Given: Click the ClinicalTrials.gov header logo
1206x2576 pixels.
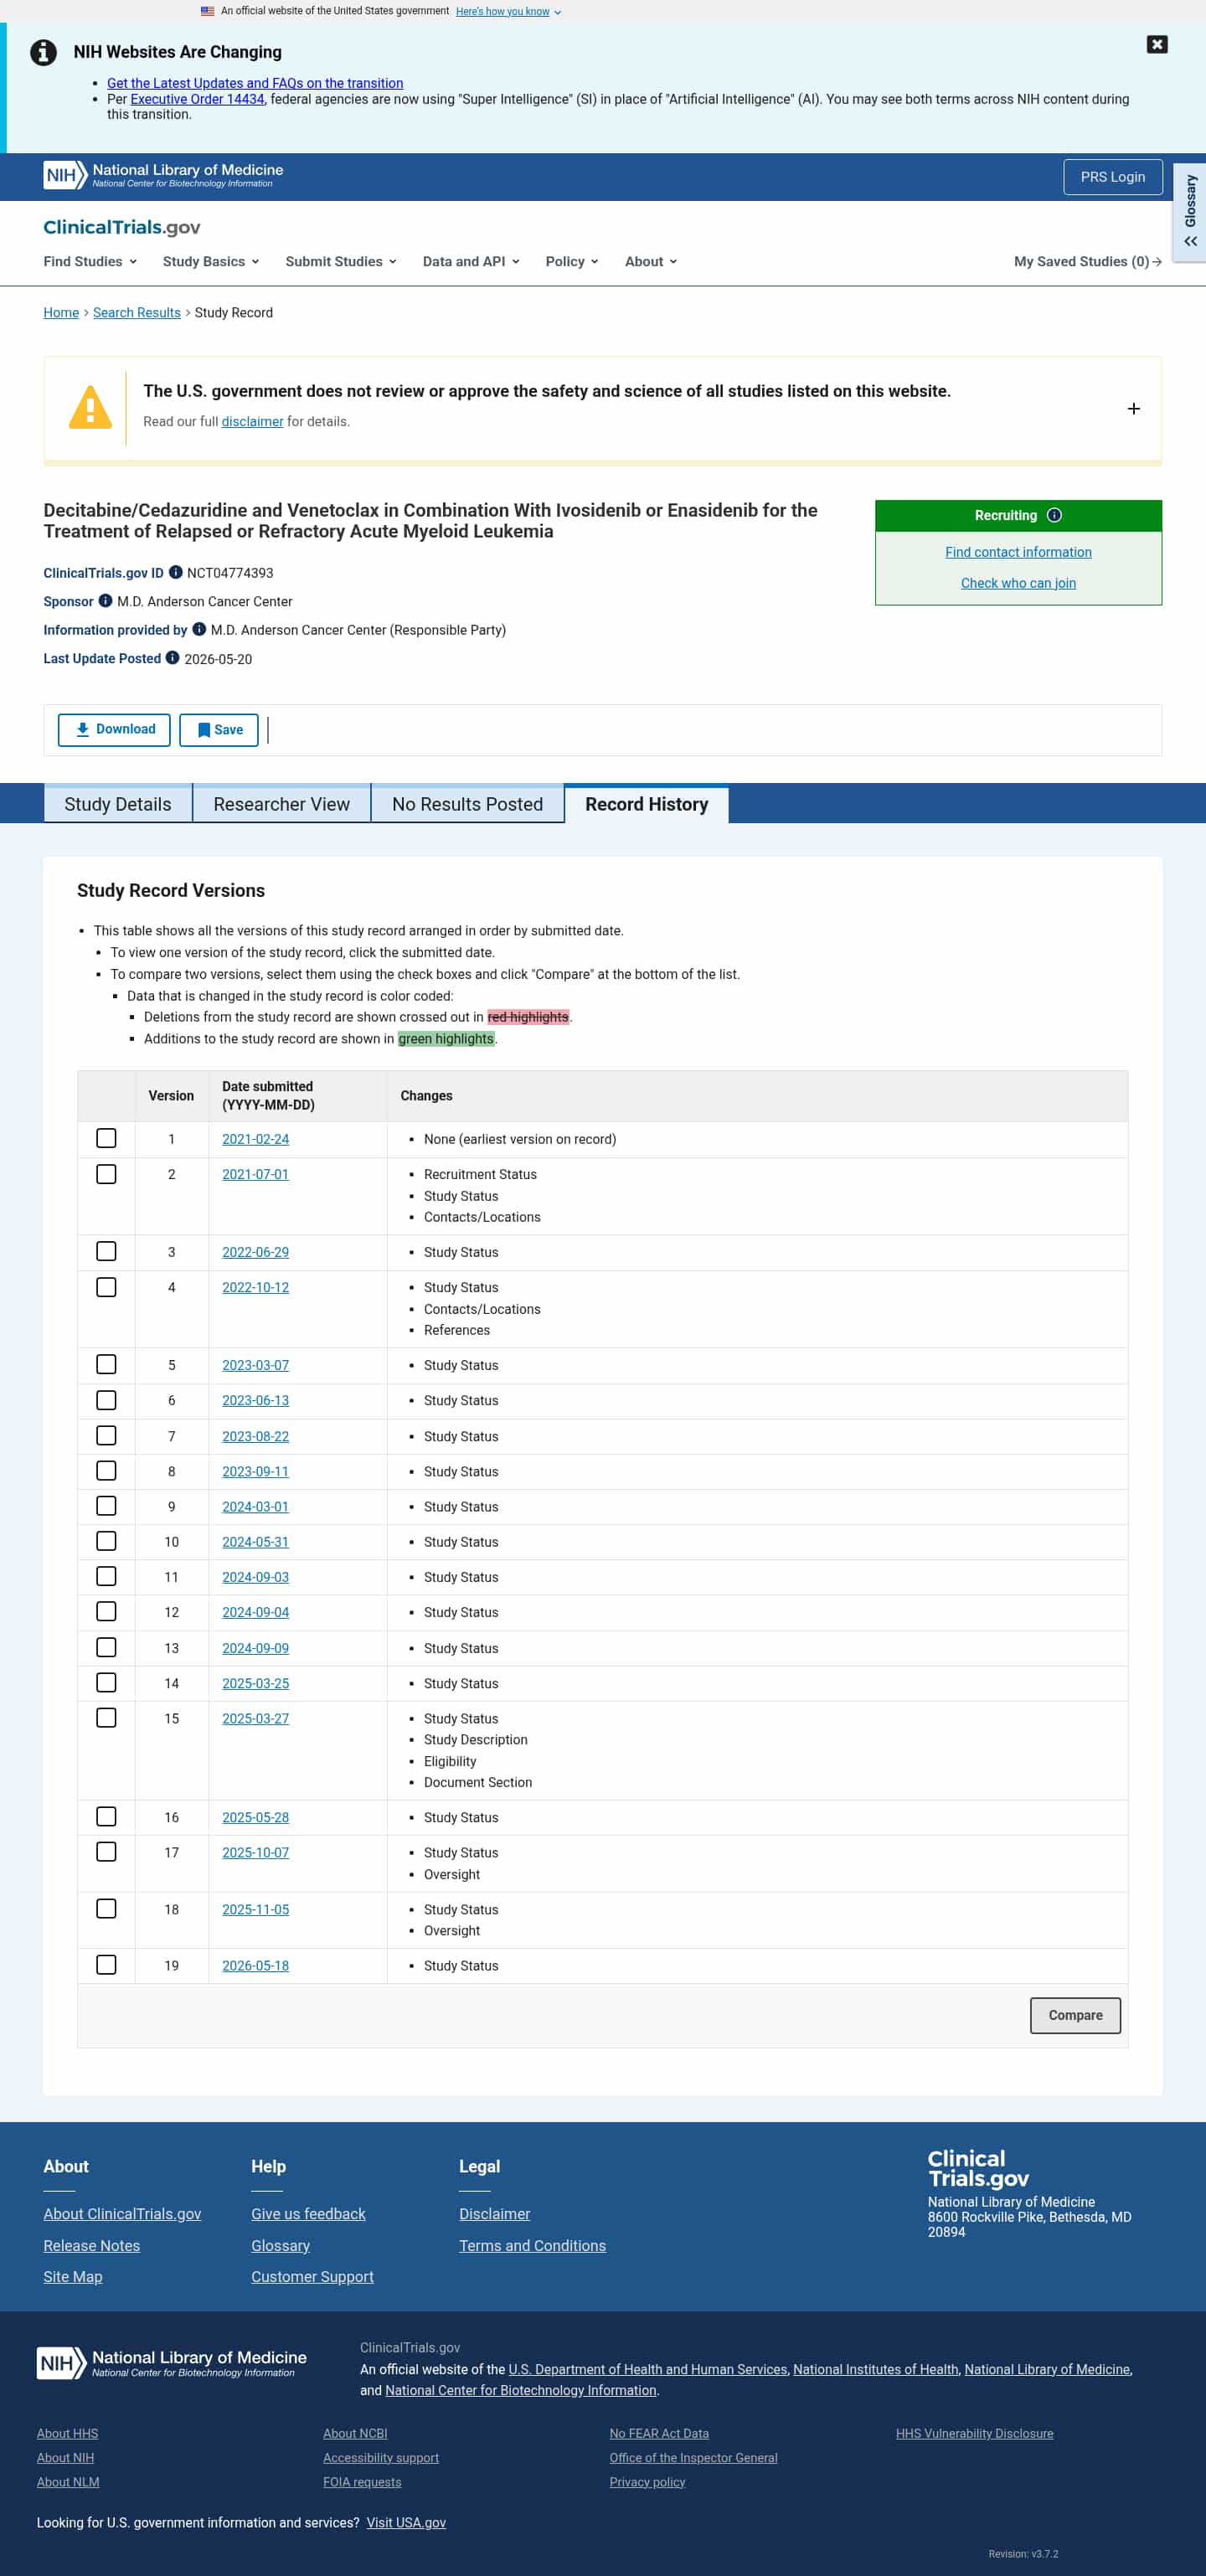Looking at the screenshot, I should point(122,227).
